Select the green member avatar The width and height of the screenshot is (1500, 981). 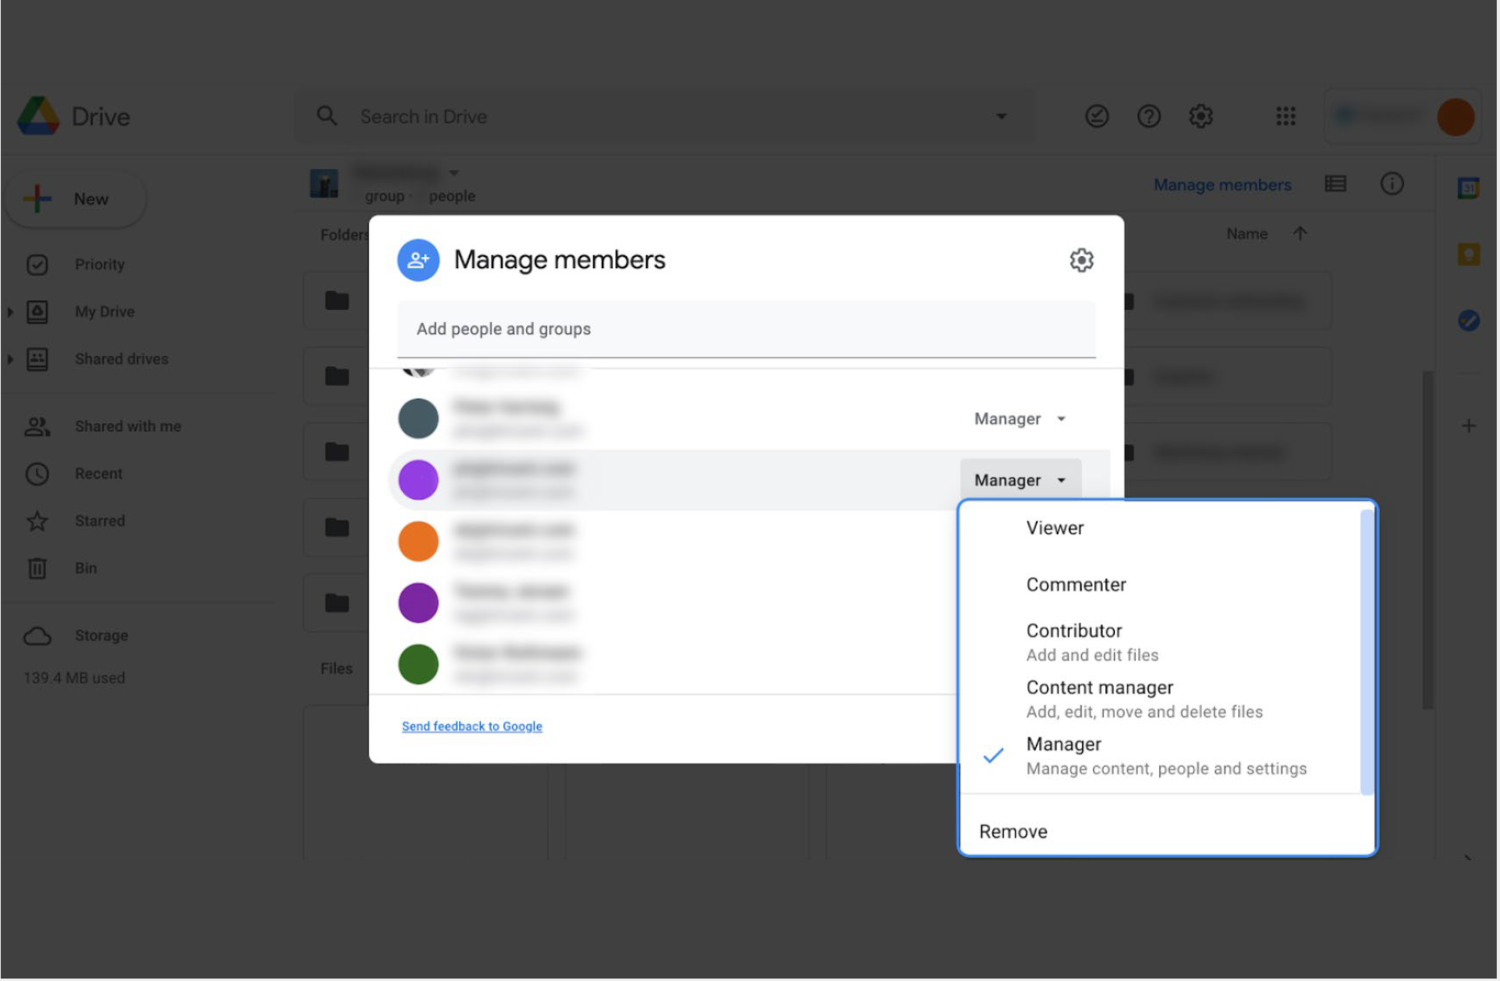[418, 664]
